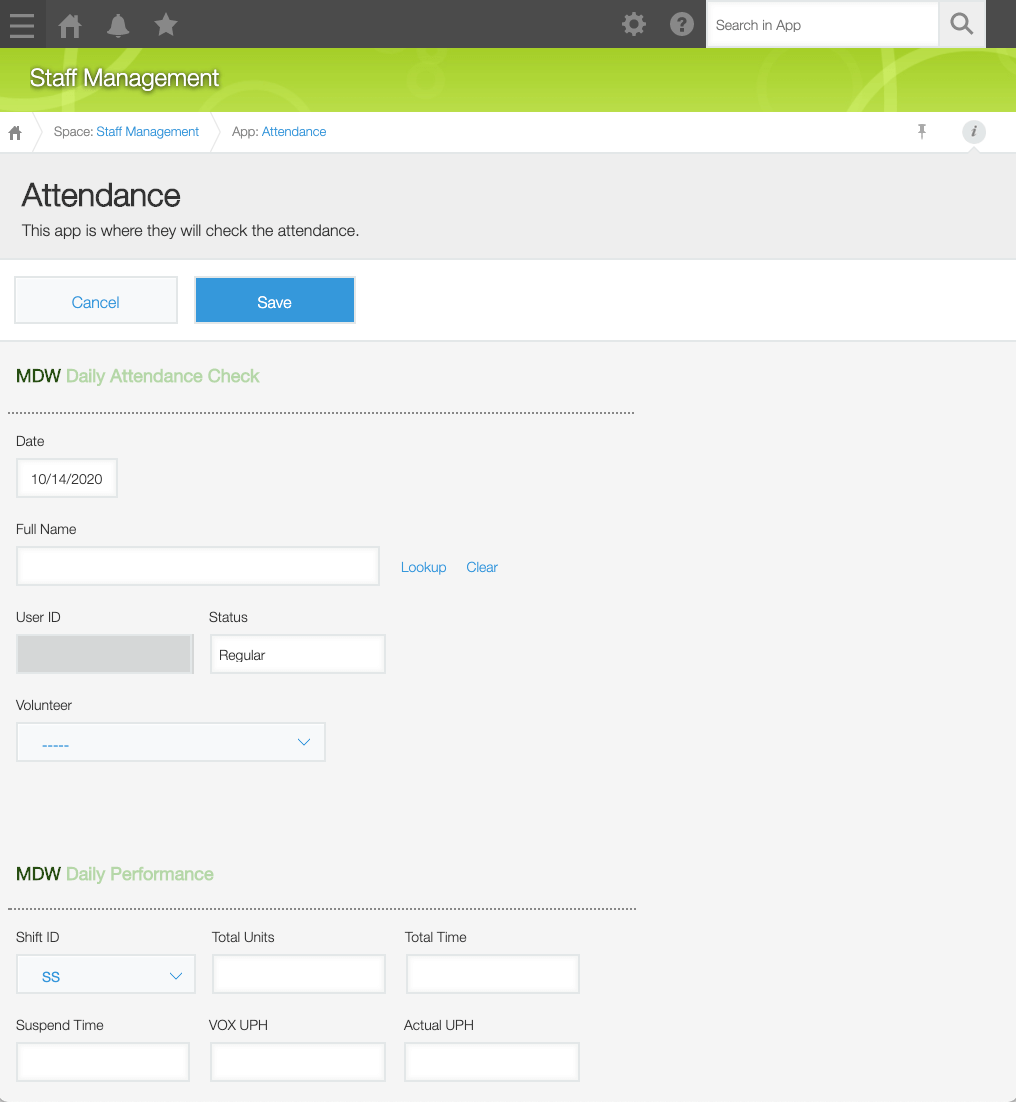The height and width of the screenshot is (1102, 1016).
Task: Open the Attendance app link
Action: pos(294,131)
